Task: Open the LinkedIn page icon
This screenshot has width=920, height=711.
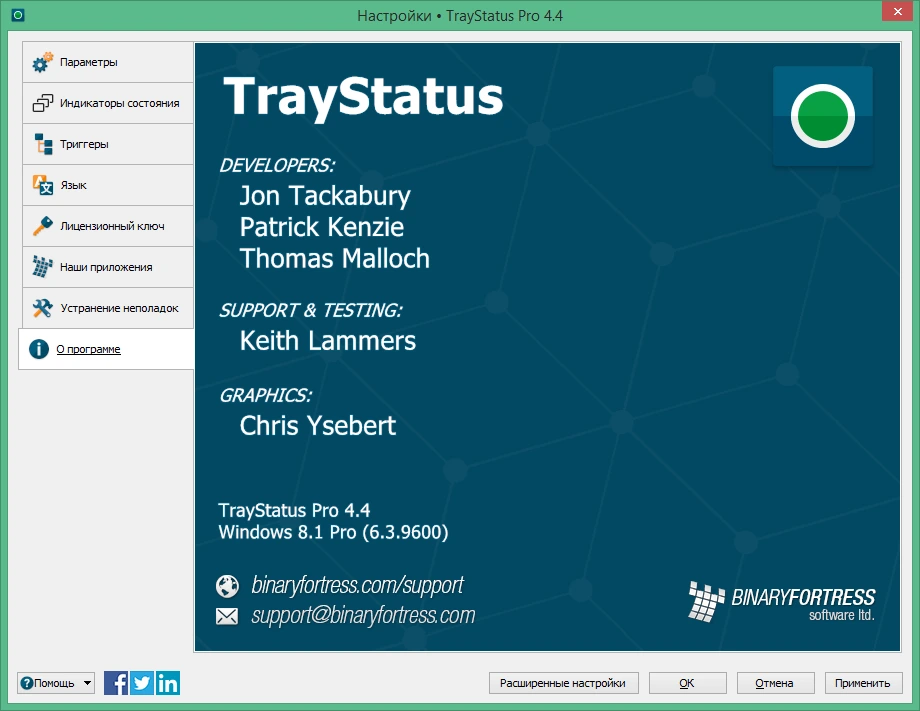Action: [168, 683]
